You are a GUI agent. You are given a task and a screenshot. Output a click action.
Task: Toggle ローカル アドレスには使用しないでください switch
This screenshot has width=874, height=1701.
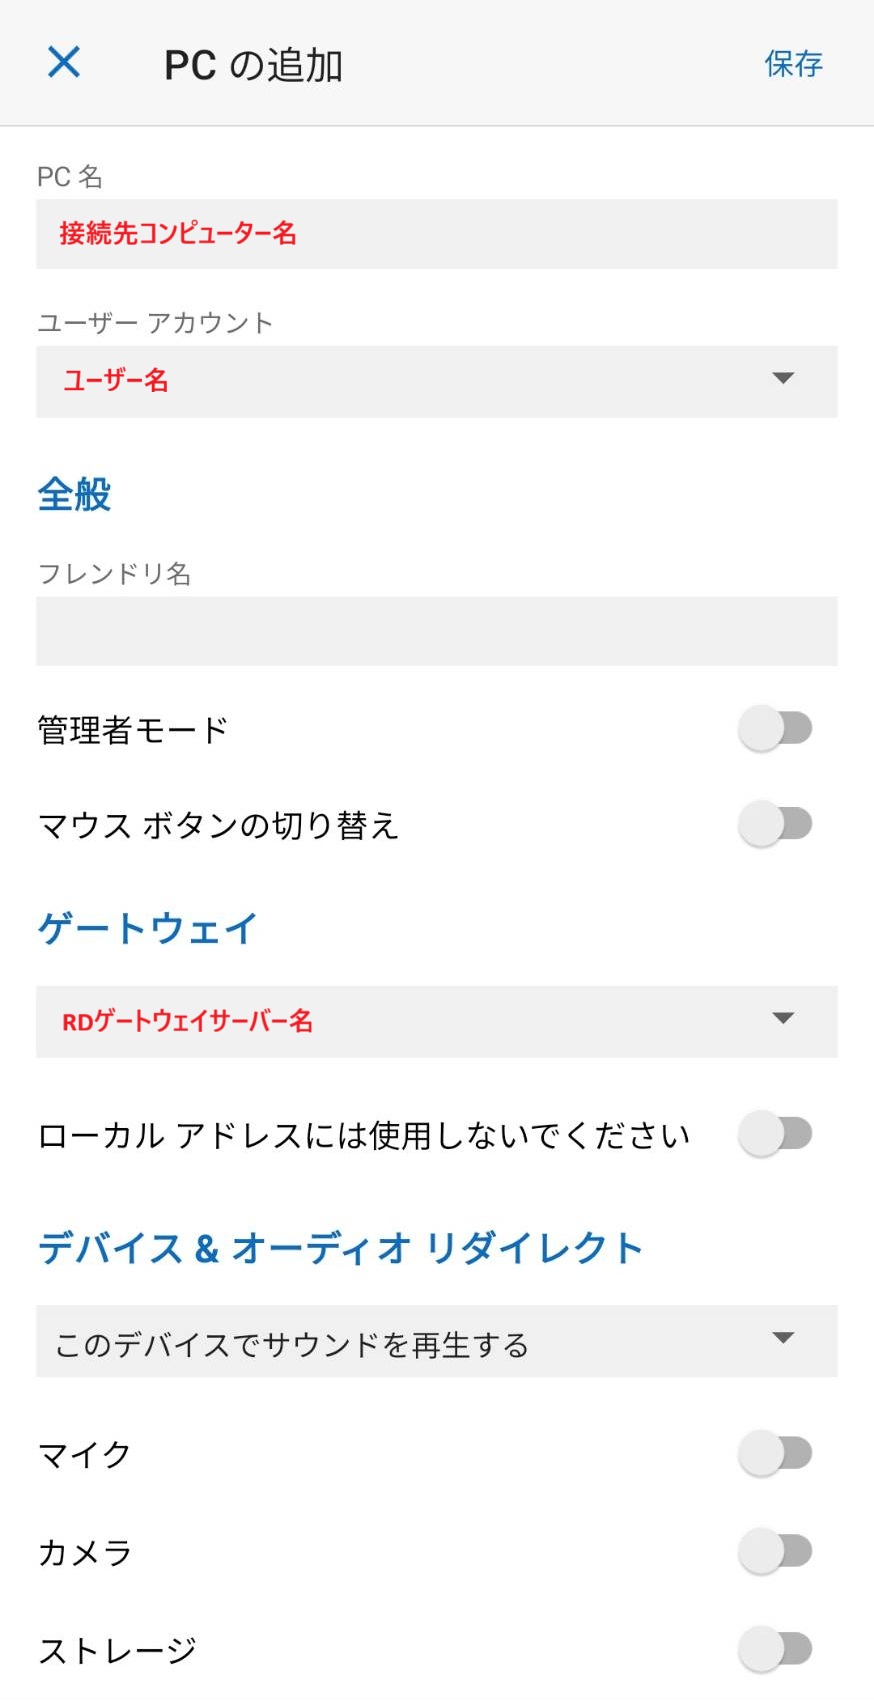[x=775, y=1135]
